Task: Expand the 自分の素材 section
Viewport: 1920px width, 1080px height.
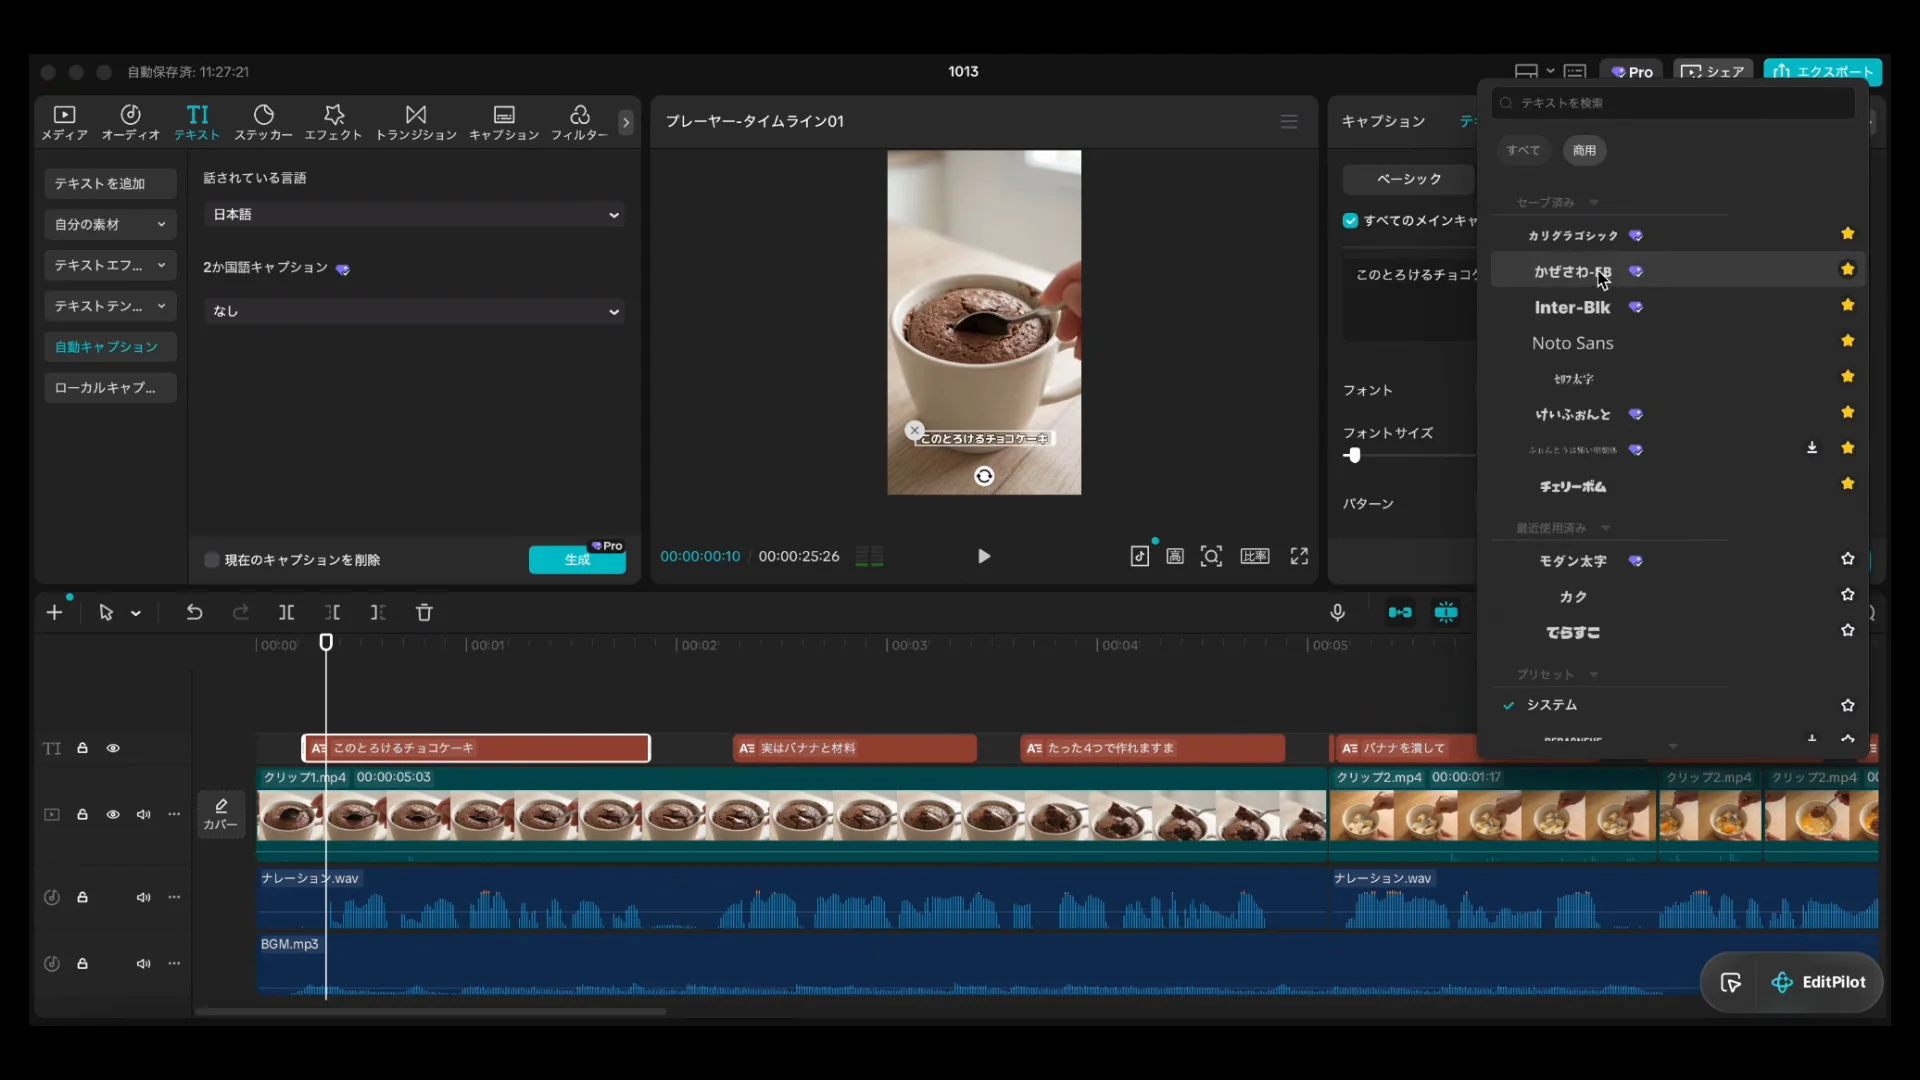Action: [x=110, y=224]
